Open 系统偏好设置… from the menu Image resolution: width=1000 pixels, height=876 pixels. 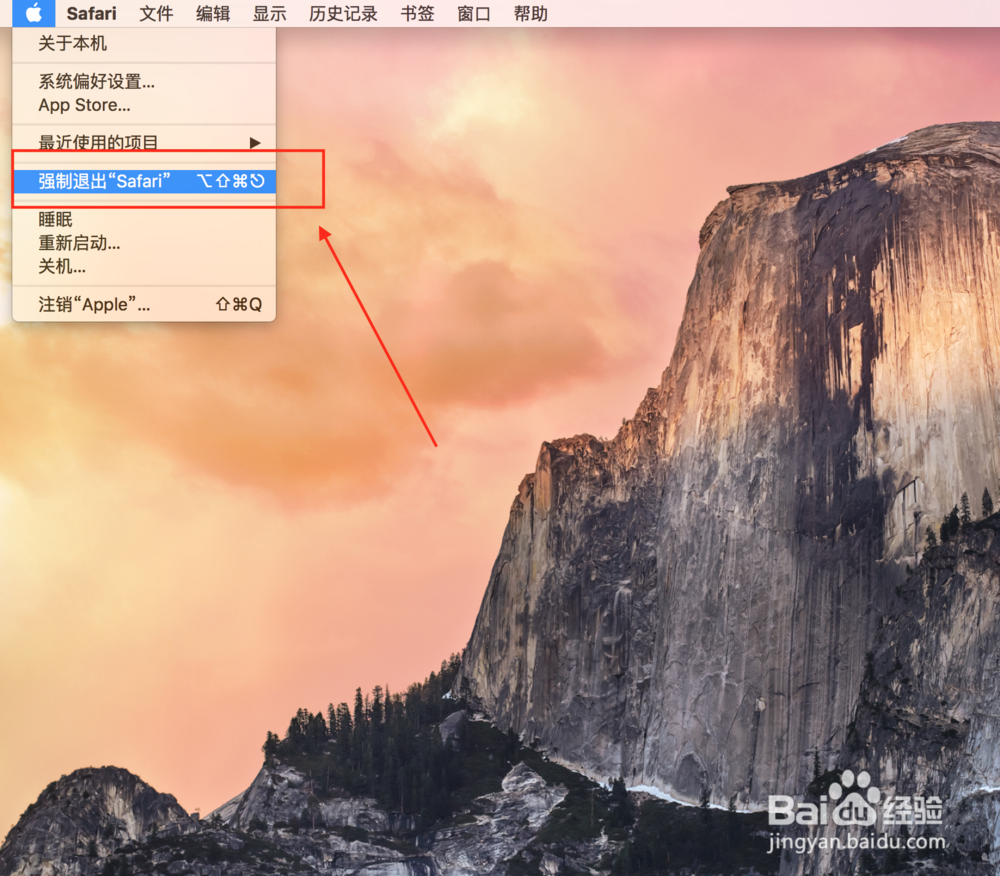coord(144,82)
